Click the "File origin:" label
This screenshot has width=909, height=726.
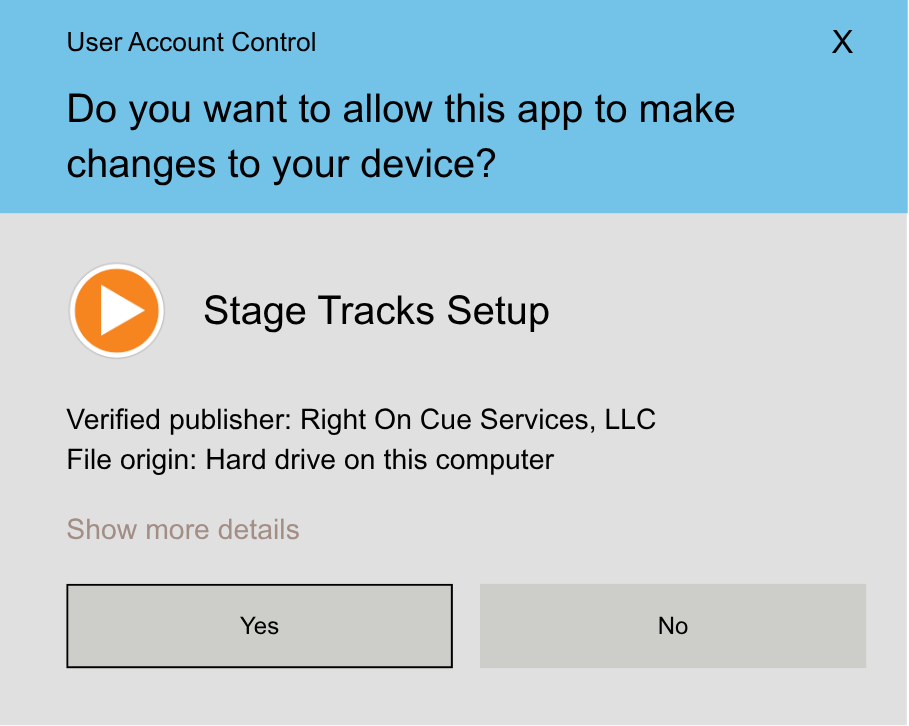pos(133,460)
